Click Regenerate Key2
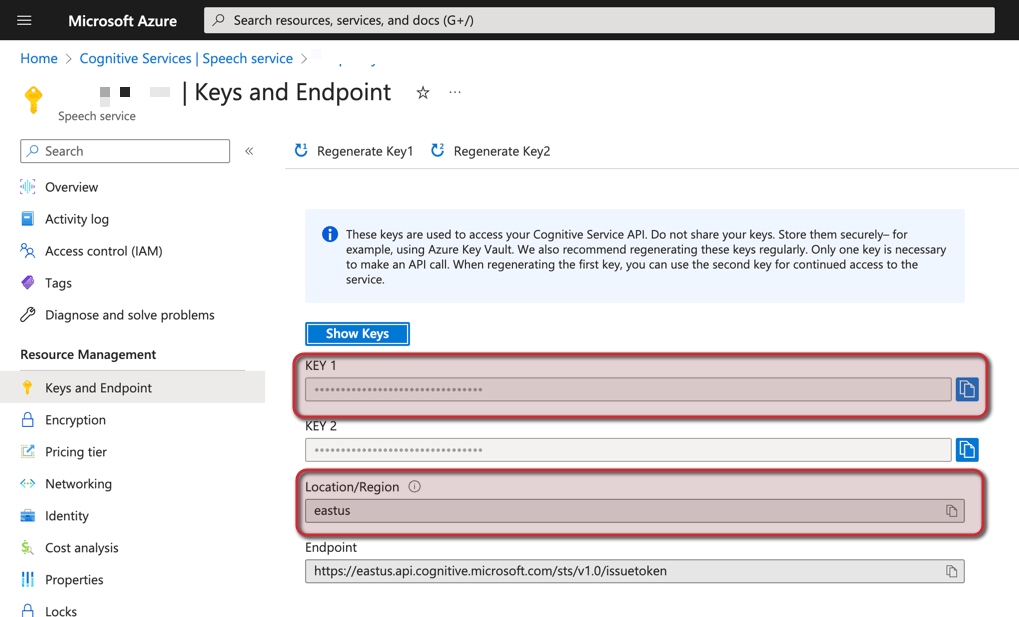 [490, 151]
